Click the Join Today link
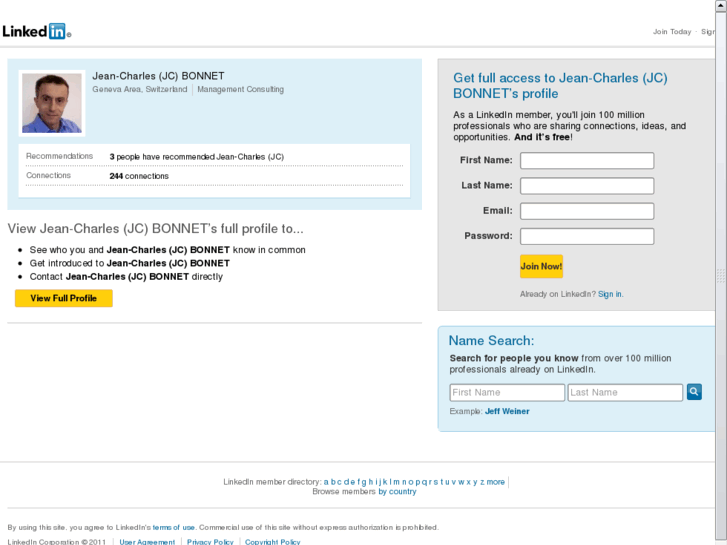The height and width of the screenshot is (545, 727). click(672, 32)
